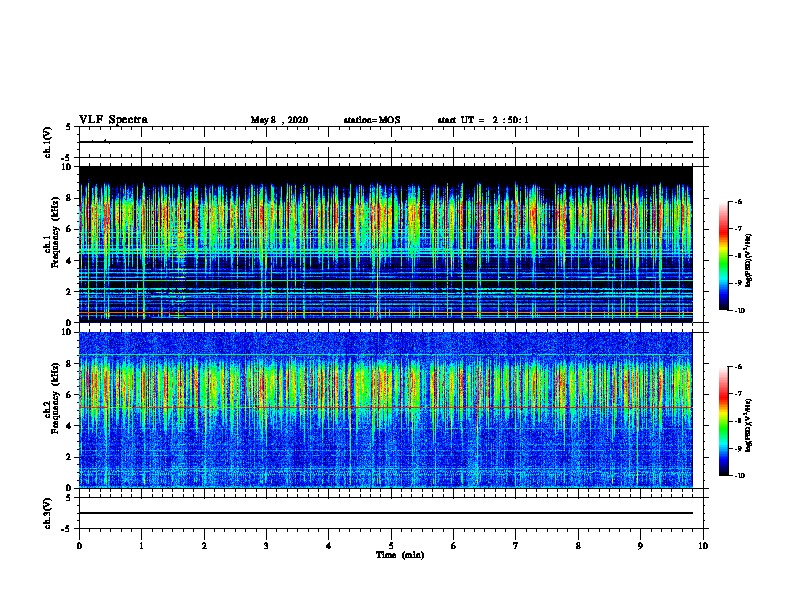This screenshot has width=792, height=612.
Task: Click the ch.1 'Frequency (kHz)' axis label
Action: (55, 232)
